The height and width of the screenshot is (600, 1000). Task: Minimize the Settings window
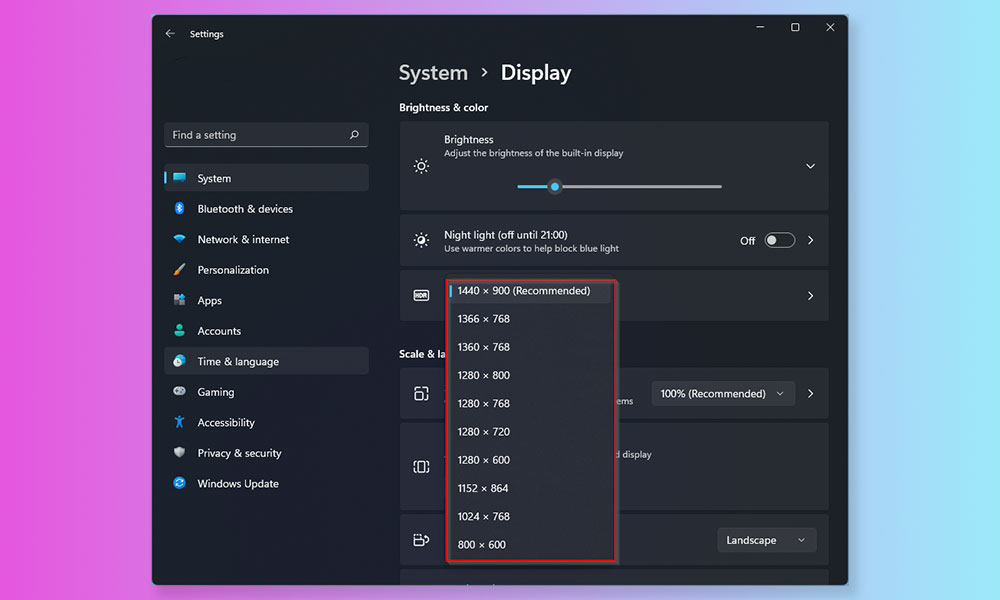pos(760,27)
